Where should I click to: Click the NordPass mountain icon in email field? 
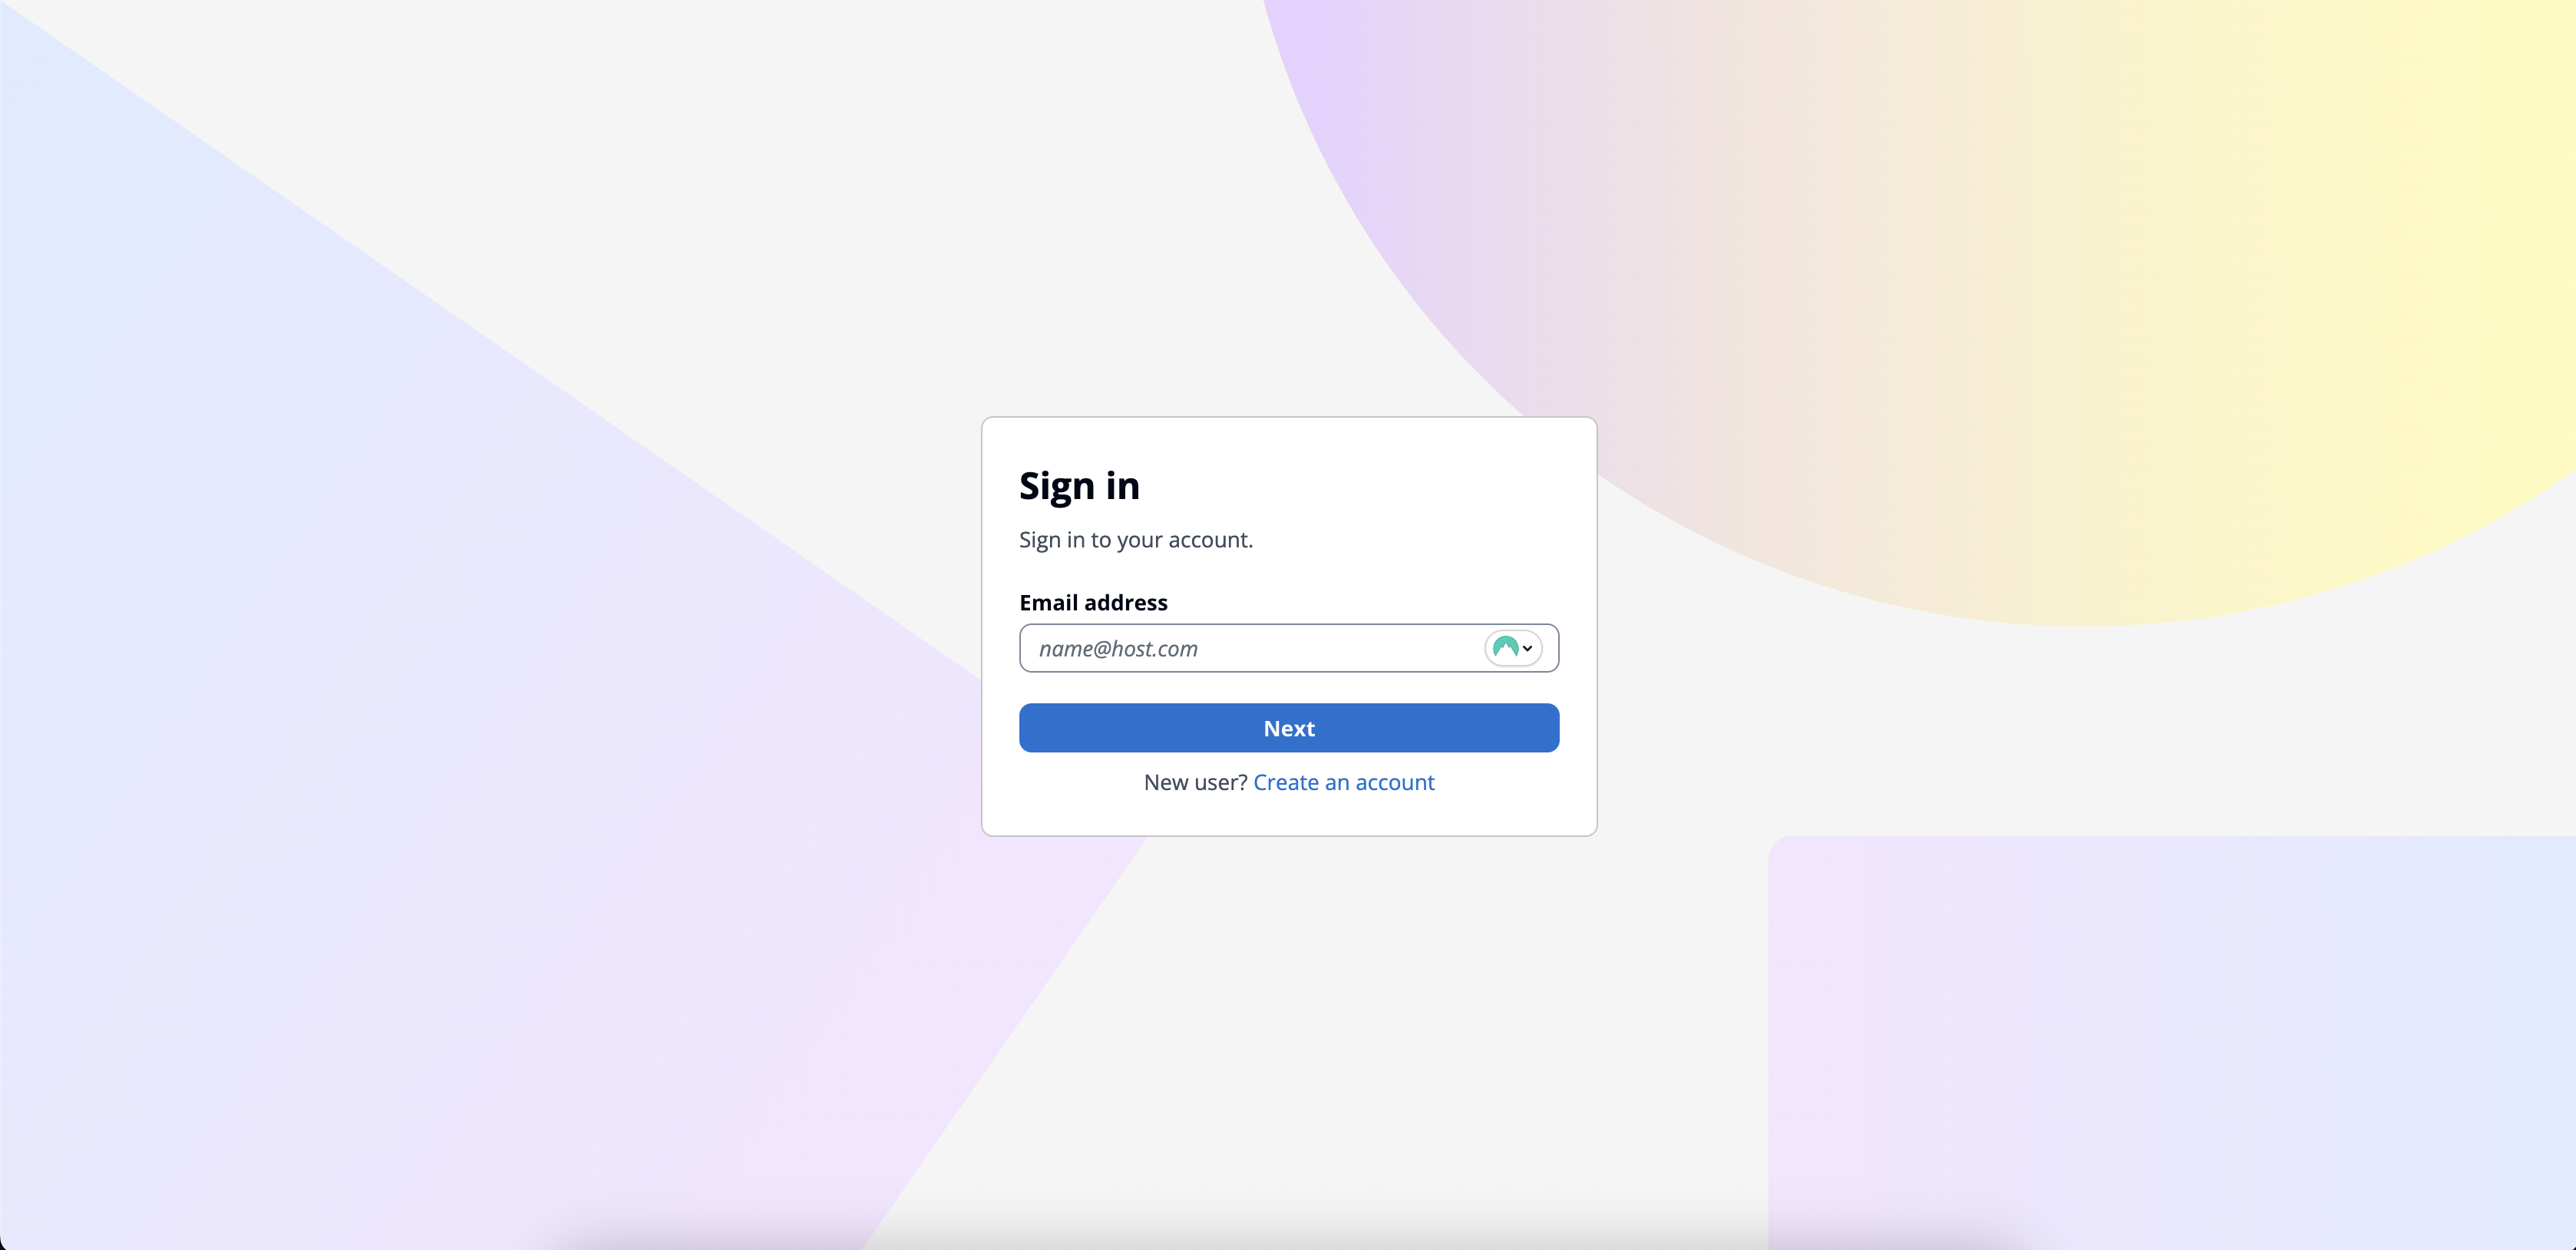point(1505,648)
